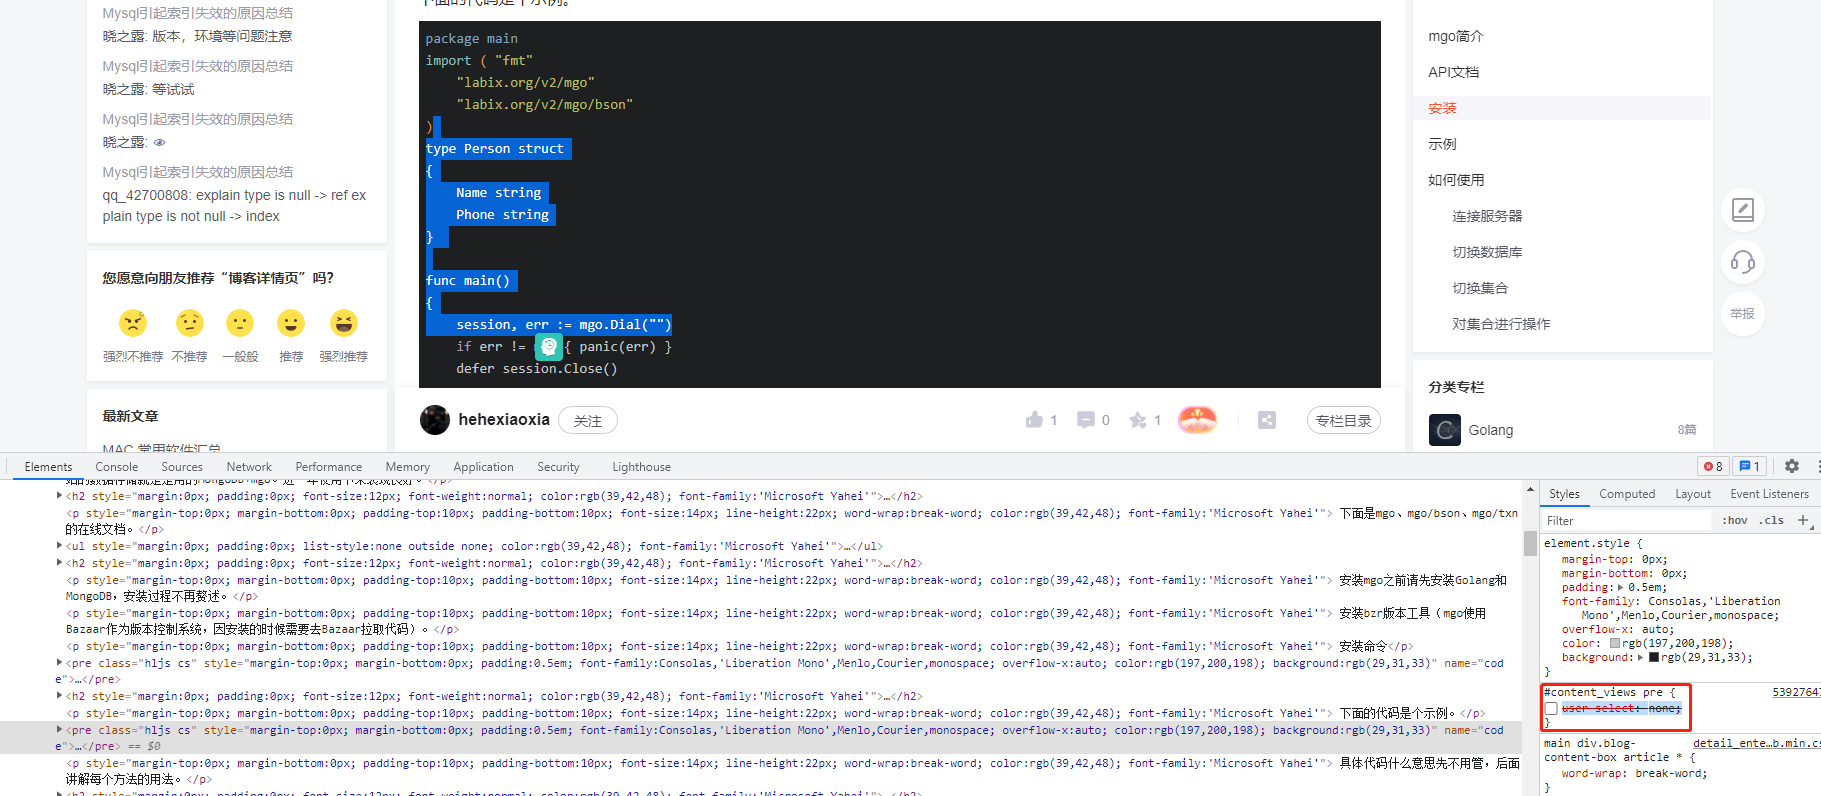Click the share icon in article toolbar
This screenshot has width=1821, height=796.
click(1266, 420)
